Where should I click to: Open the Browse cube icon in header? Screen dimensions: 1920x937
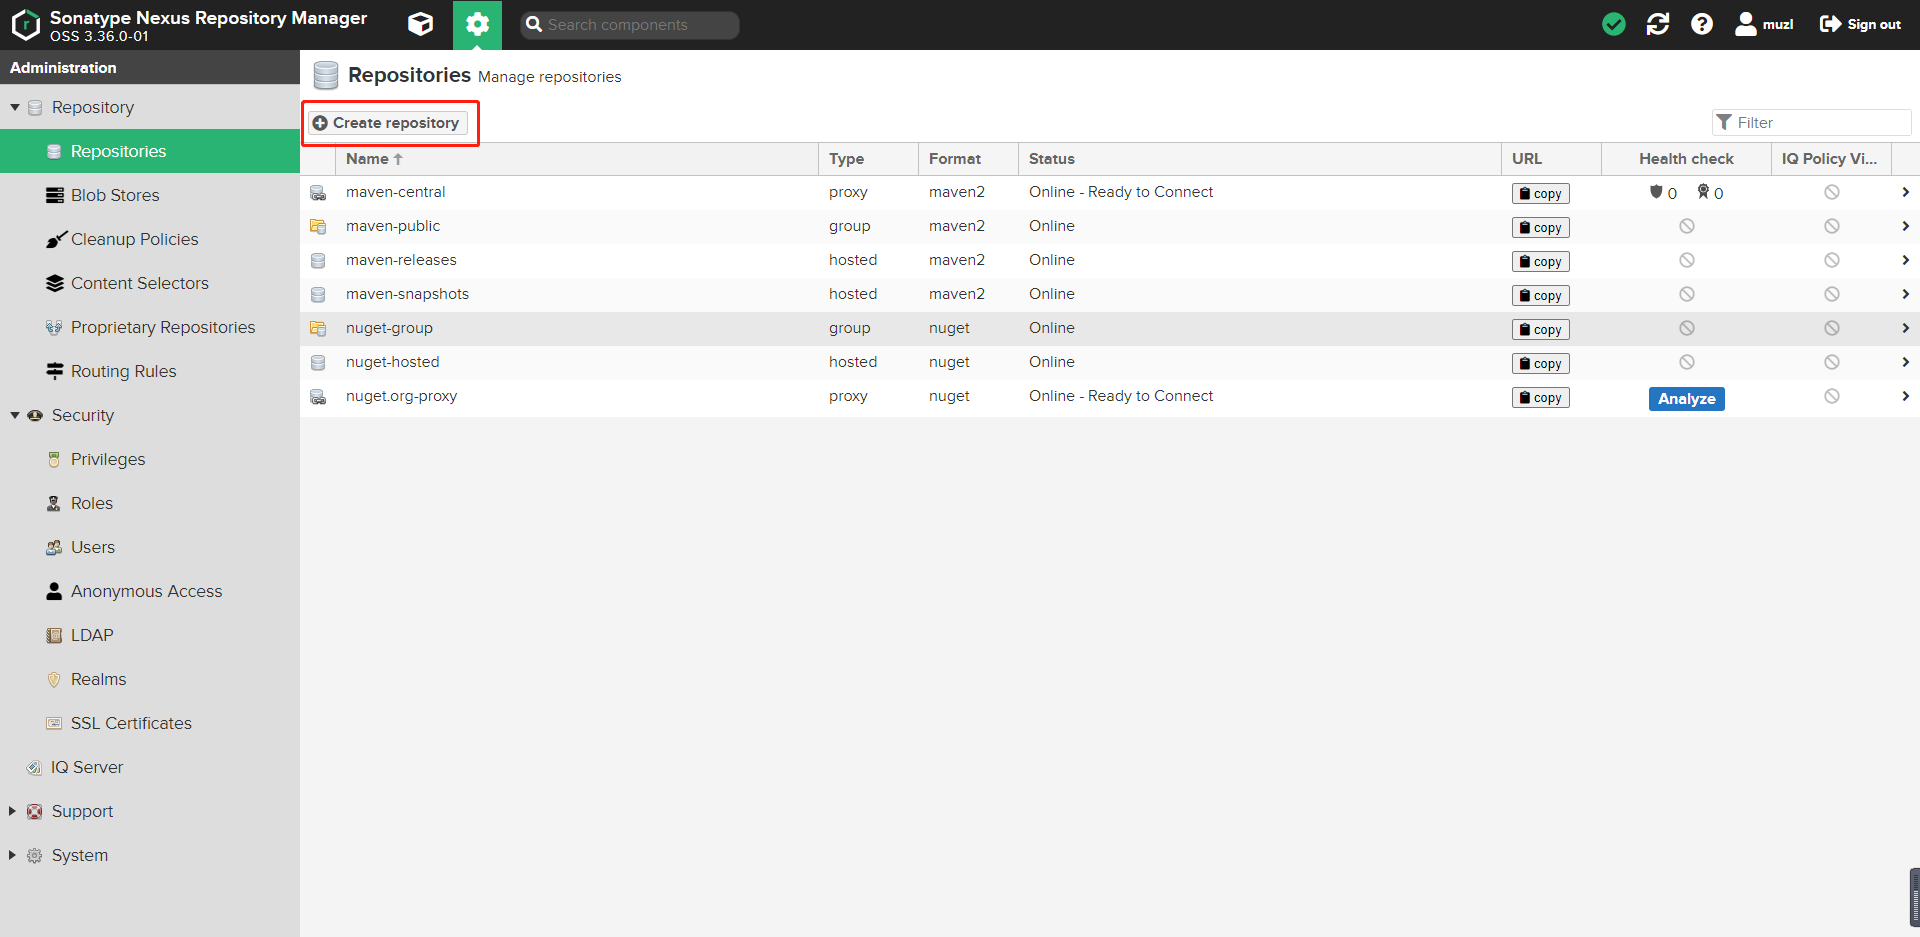(x=421, y=24)
